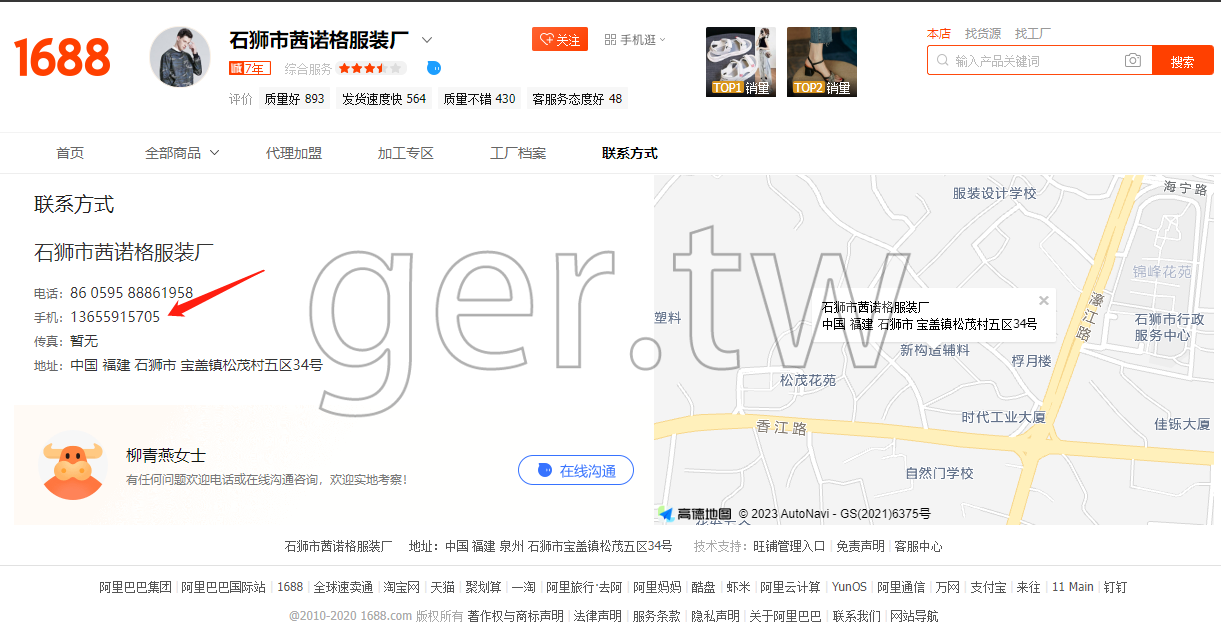The width and height of the screenshot is (1221, 642).
Task: Select the 本店 search scope tab
Action: (x=939, y=34)
